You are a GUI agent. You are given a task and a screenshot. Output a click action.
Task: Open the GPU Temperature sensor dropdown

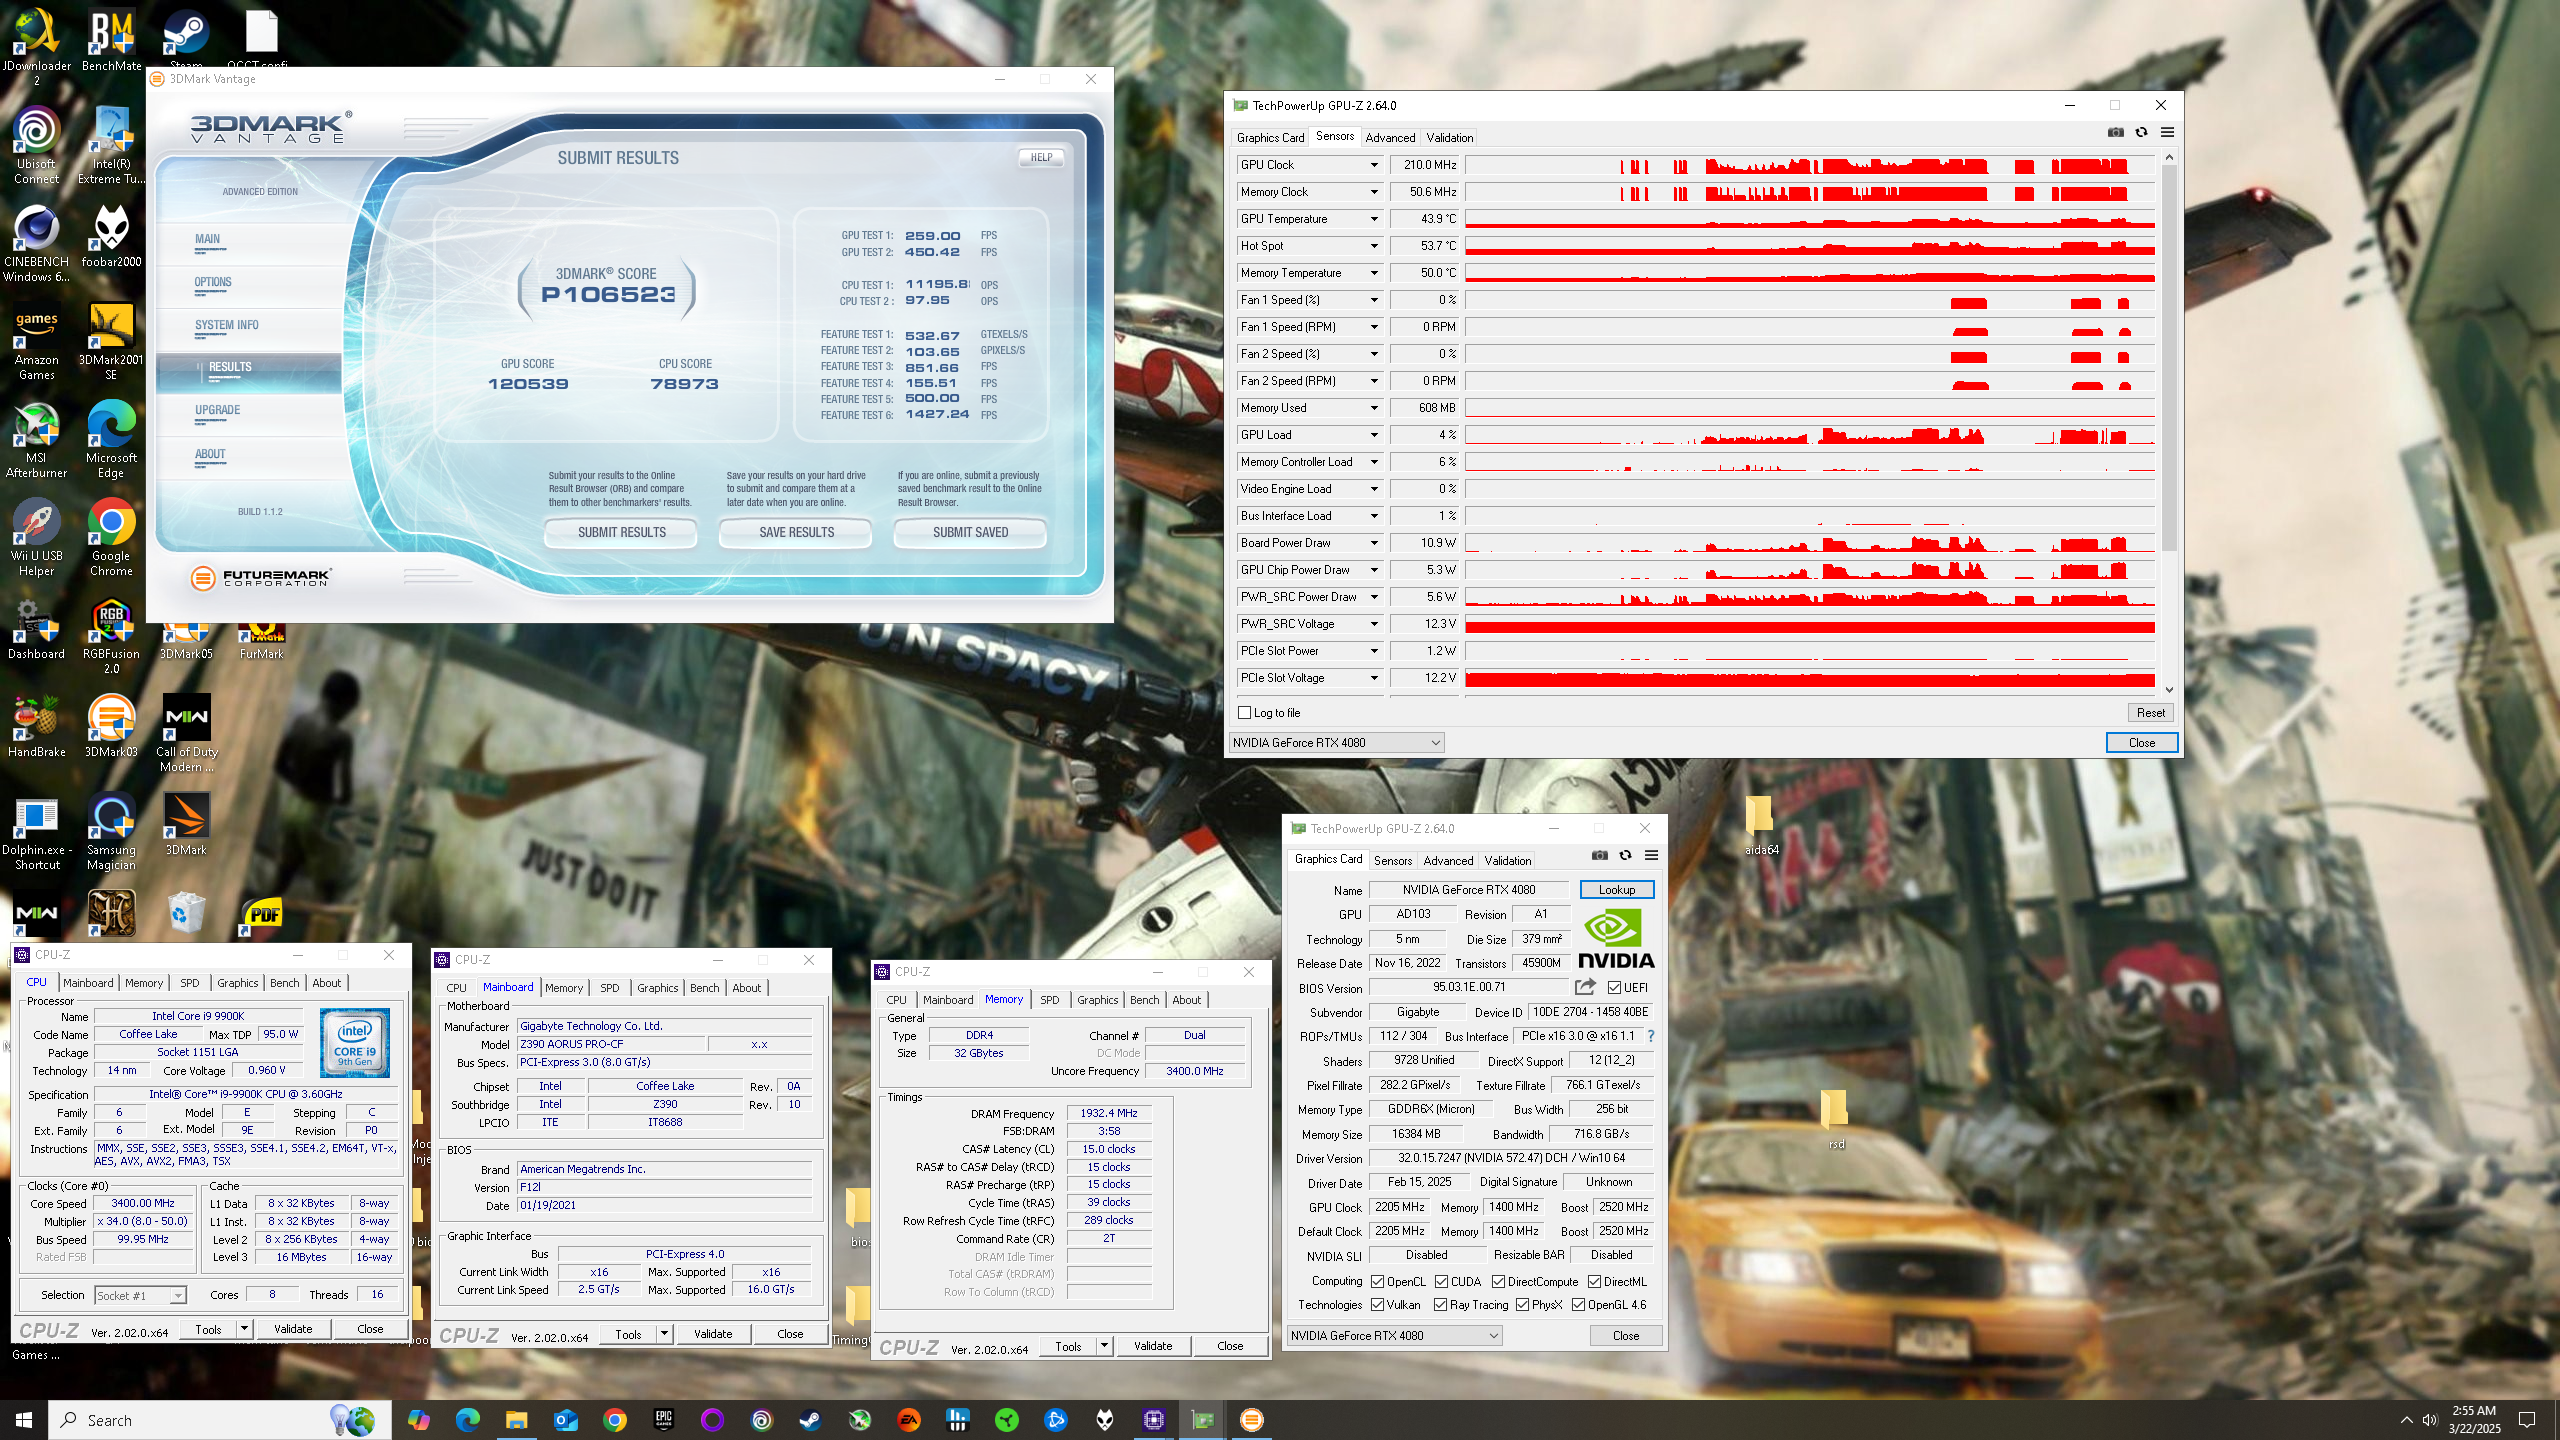pos(1373,219)
